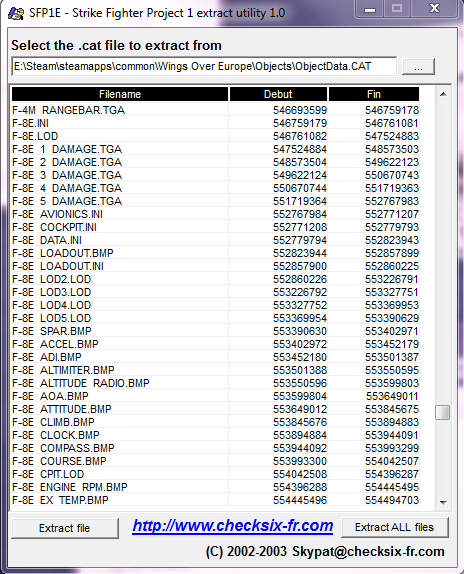This screenshot has width=464, height=574.
Task: Click Fin value 554494703
Action: click(392, 500)
